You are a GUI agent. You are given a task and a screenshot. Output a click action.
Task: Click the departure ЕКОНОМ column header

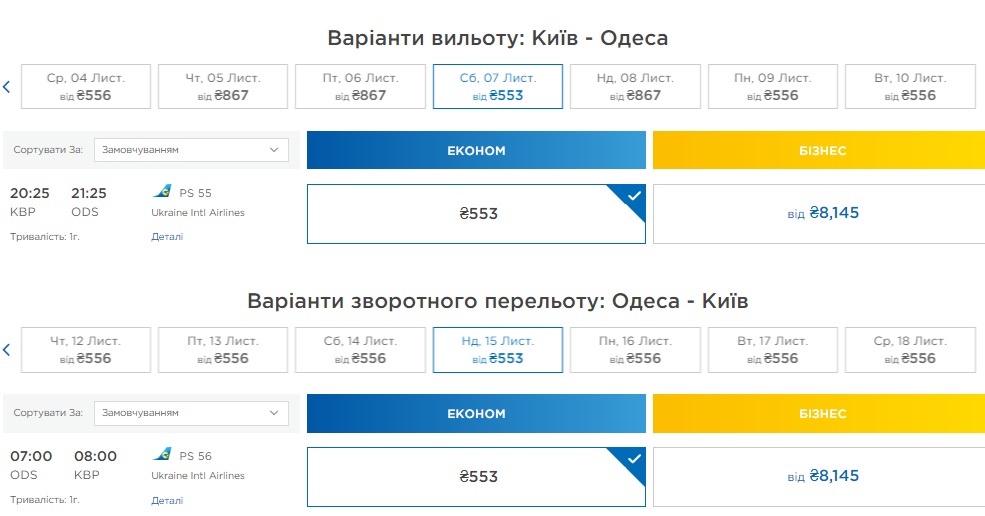click(x=476, y=151)
